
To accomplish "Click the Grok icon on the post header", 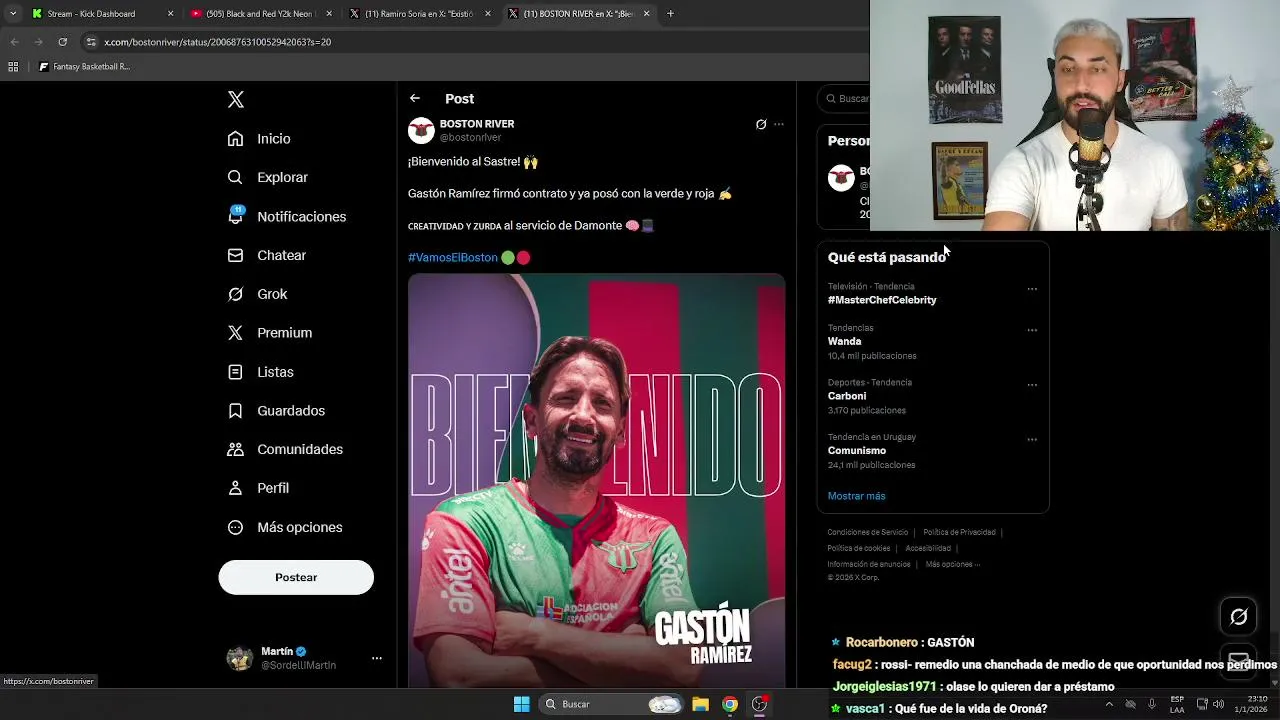I will click(x=761, y=125).
